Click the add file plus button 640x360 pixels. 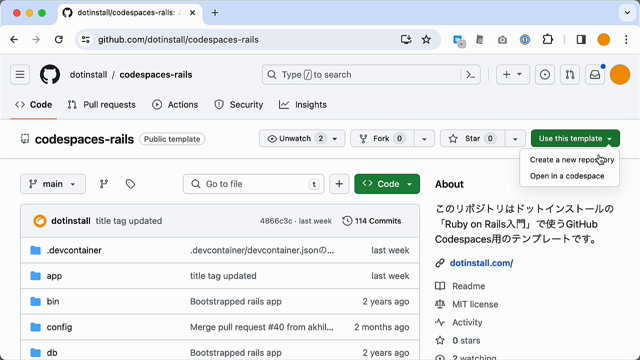[x=339, y=184]
